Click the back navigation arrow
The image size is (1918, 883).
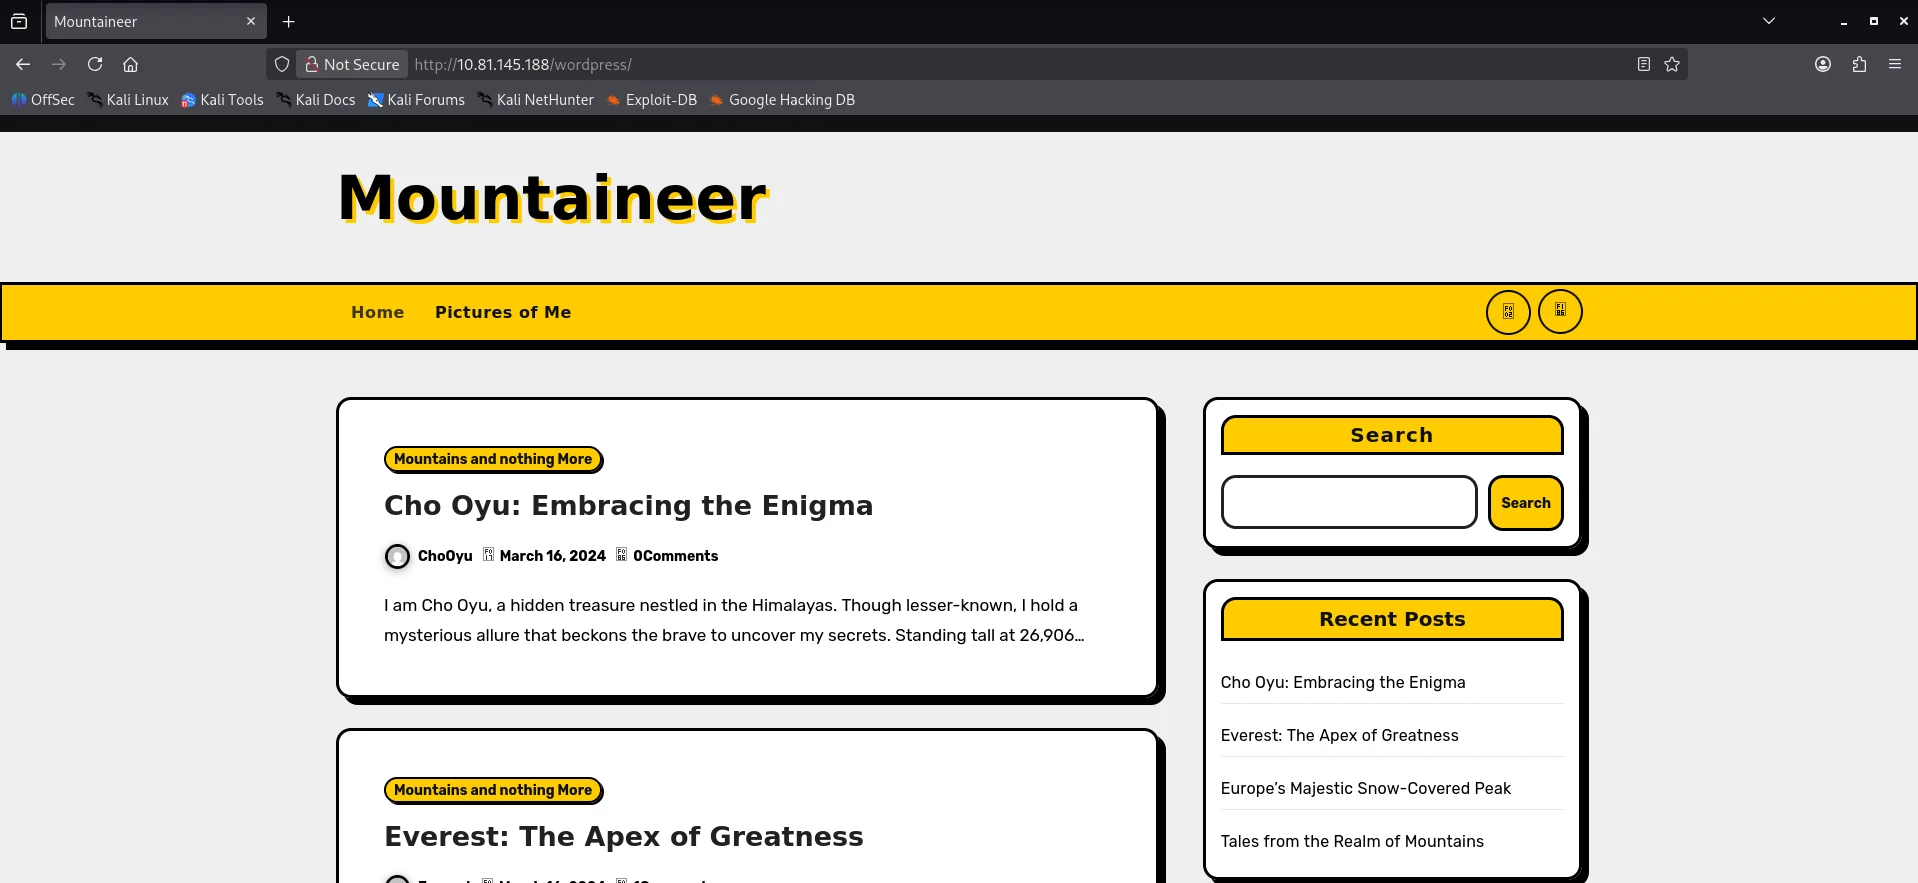pyautogui.click(x=23, y=64)
